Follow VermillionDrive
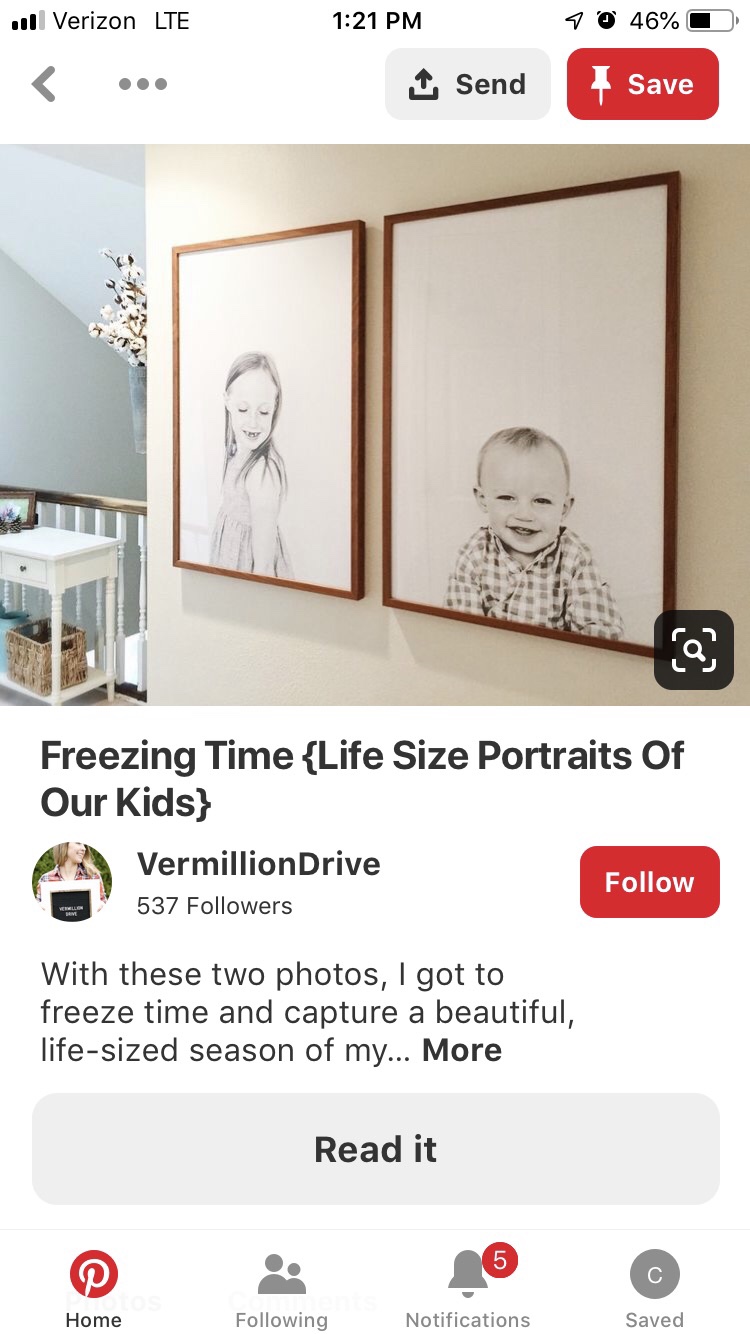The image size is (750, 1334). point(650,882)
